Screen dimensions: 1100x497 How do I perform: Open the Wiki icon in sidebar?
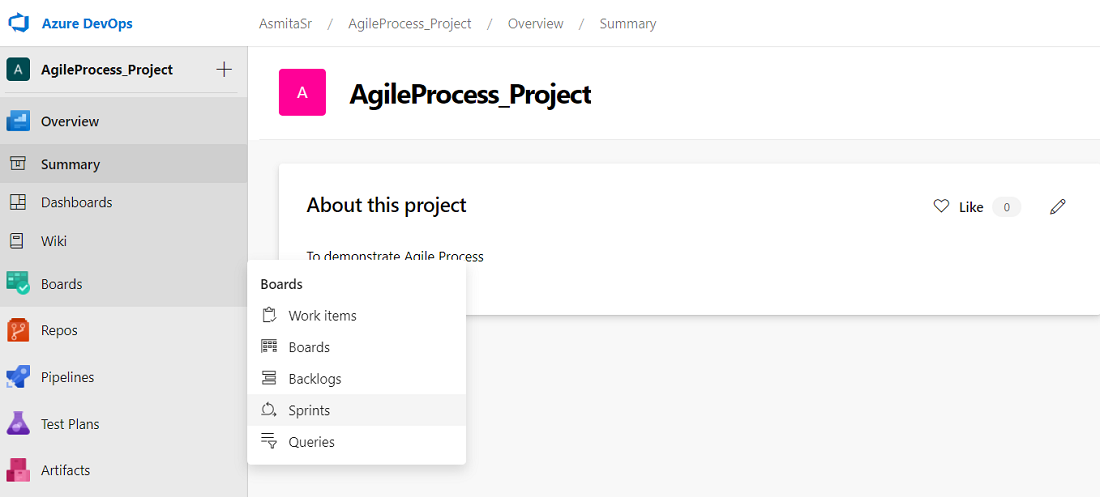[x=18, y=241]
